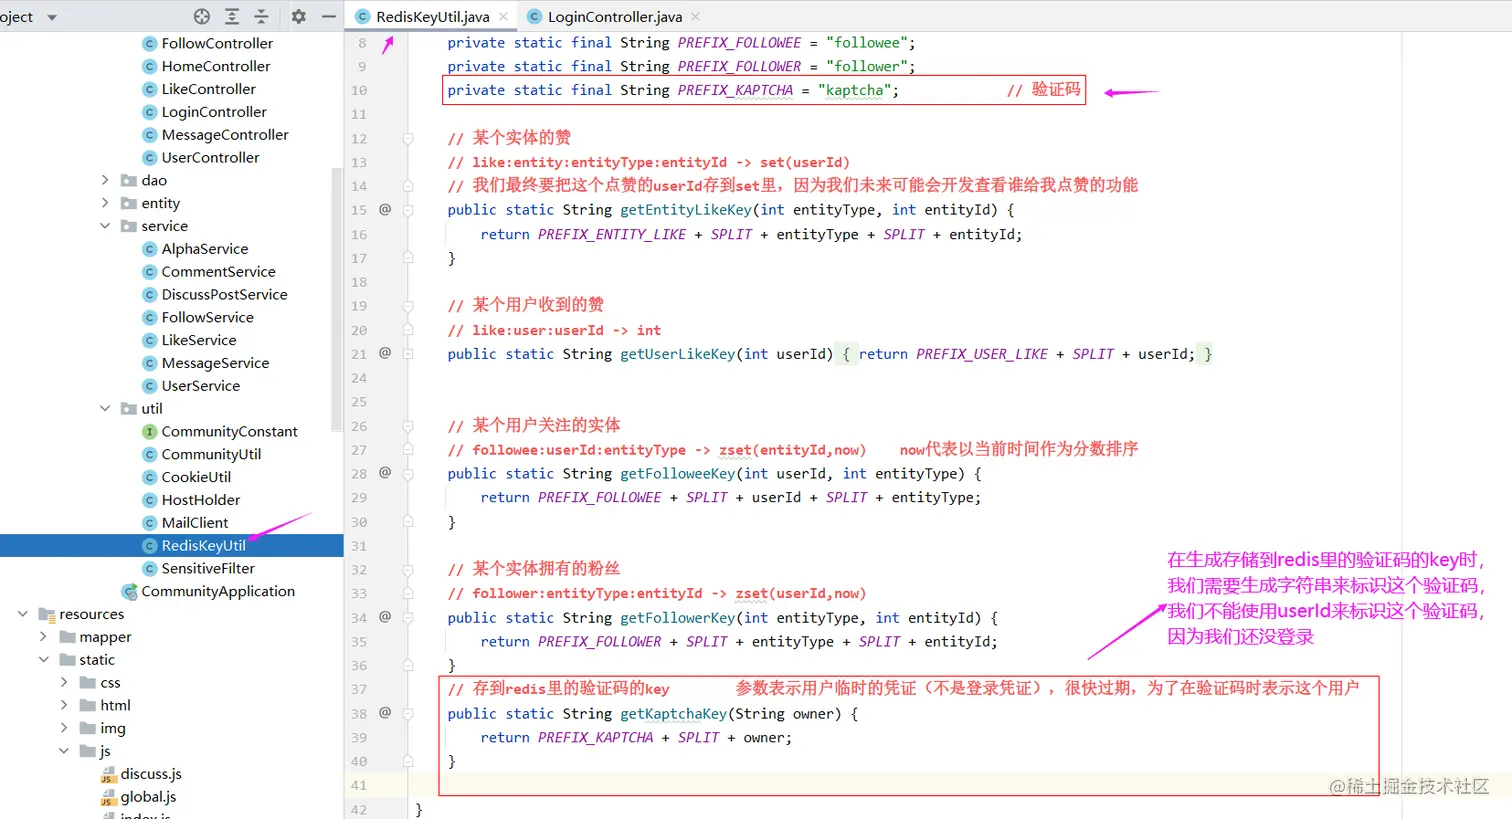Select DiscussPostService in project tree
Viewport: 1512px width, 819px height.
pos(224,295)
